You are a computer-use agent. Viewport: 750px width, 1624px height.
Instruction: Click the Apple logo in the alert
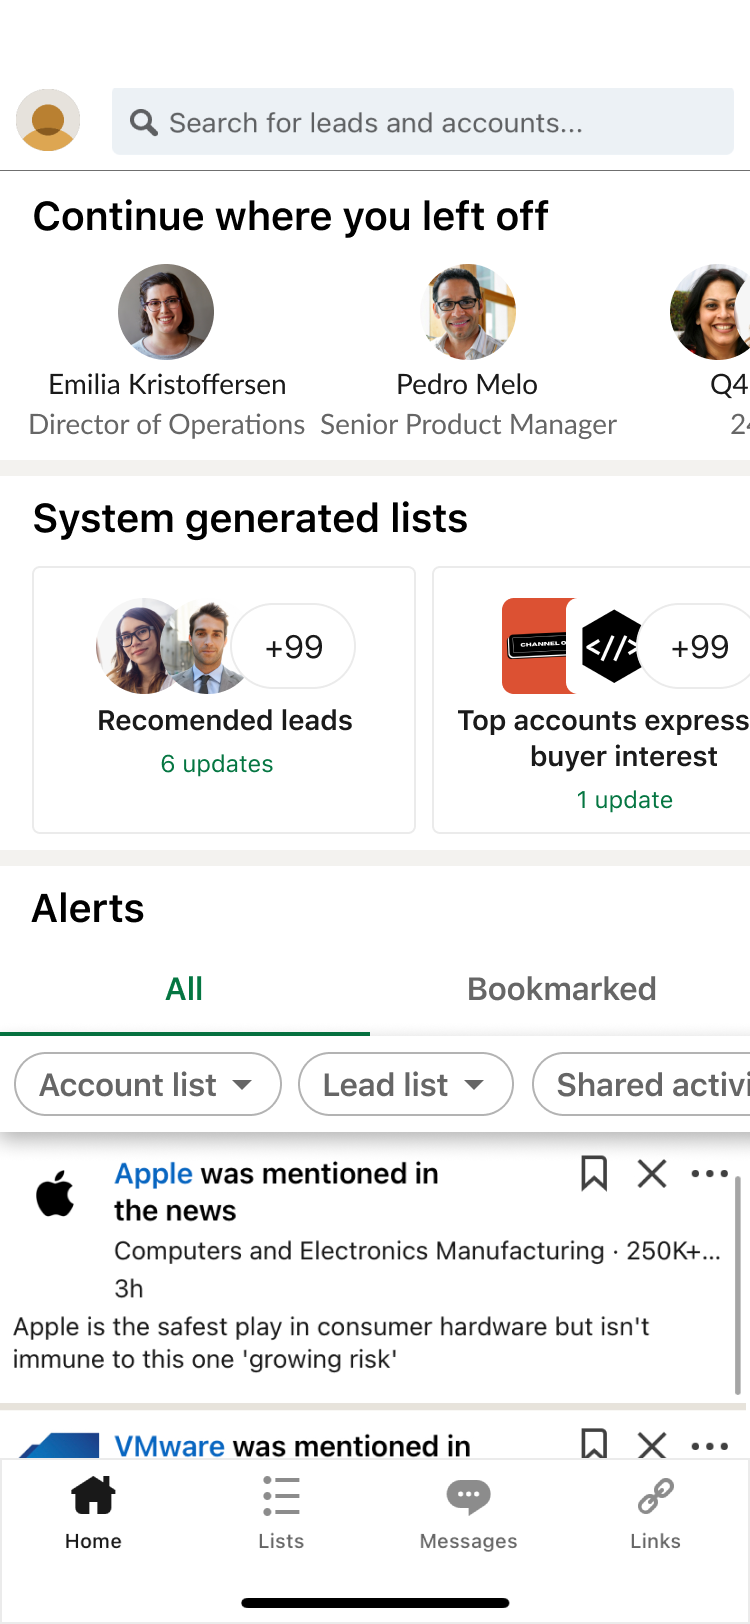(55, 1194)
